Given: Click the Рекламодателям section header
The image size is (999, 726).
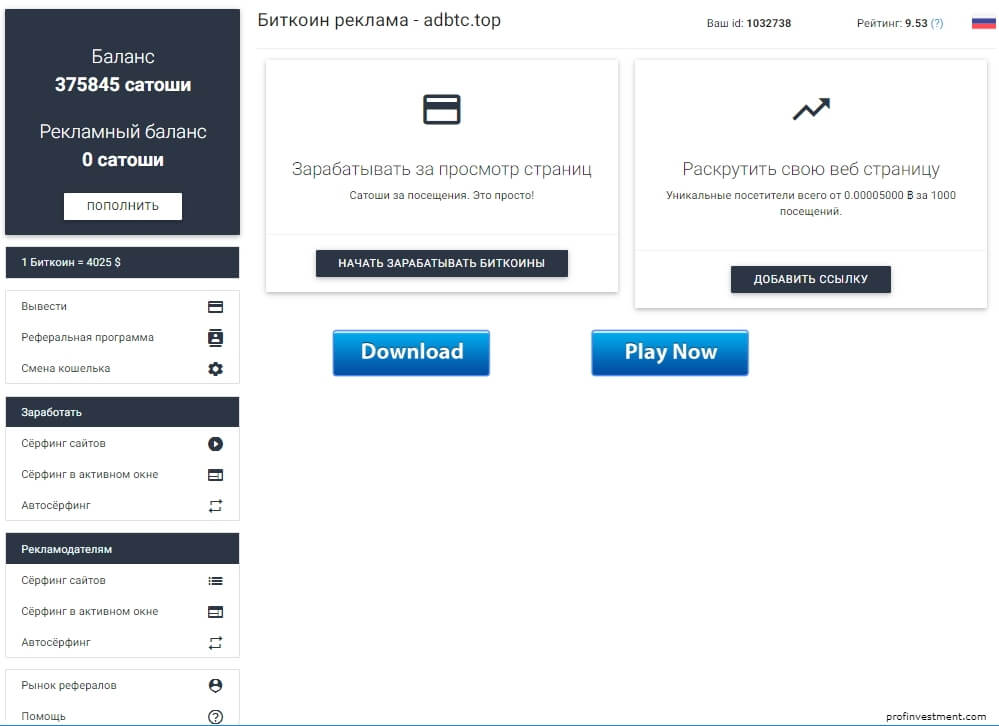Looking at the screenshot, I should tap(122, 549).
